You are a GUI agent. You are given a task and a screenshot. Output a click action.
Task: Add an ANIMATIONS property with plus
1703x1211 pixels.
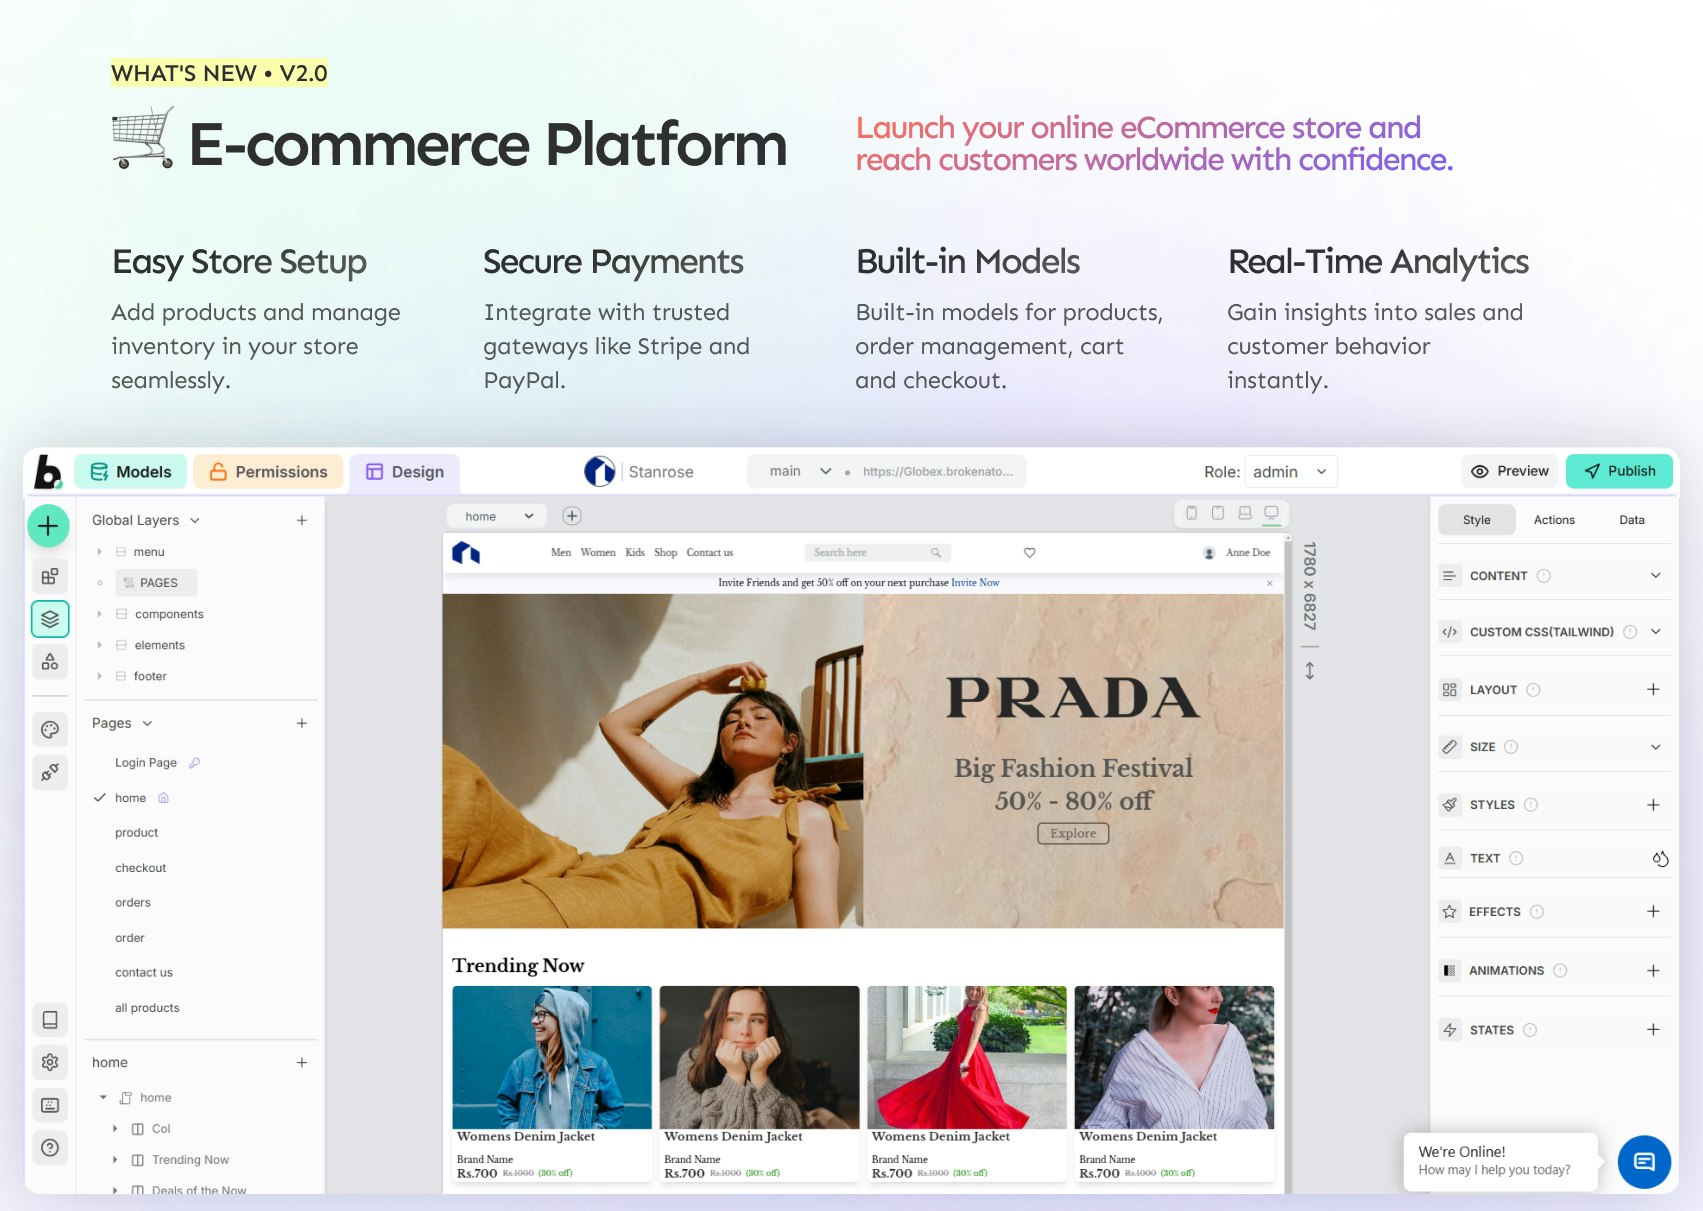[x=1654, y=971]
